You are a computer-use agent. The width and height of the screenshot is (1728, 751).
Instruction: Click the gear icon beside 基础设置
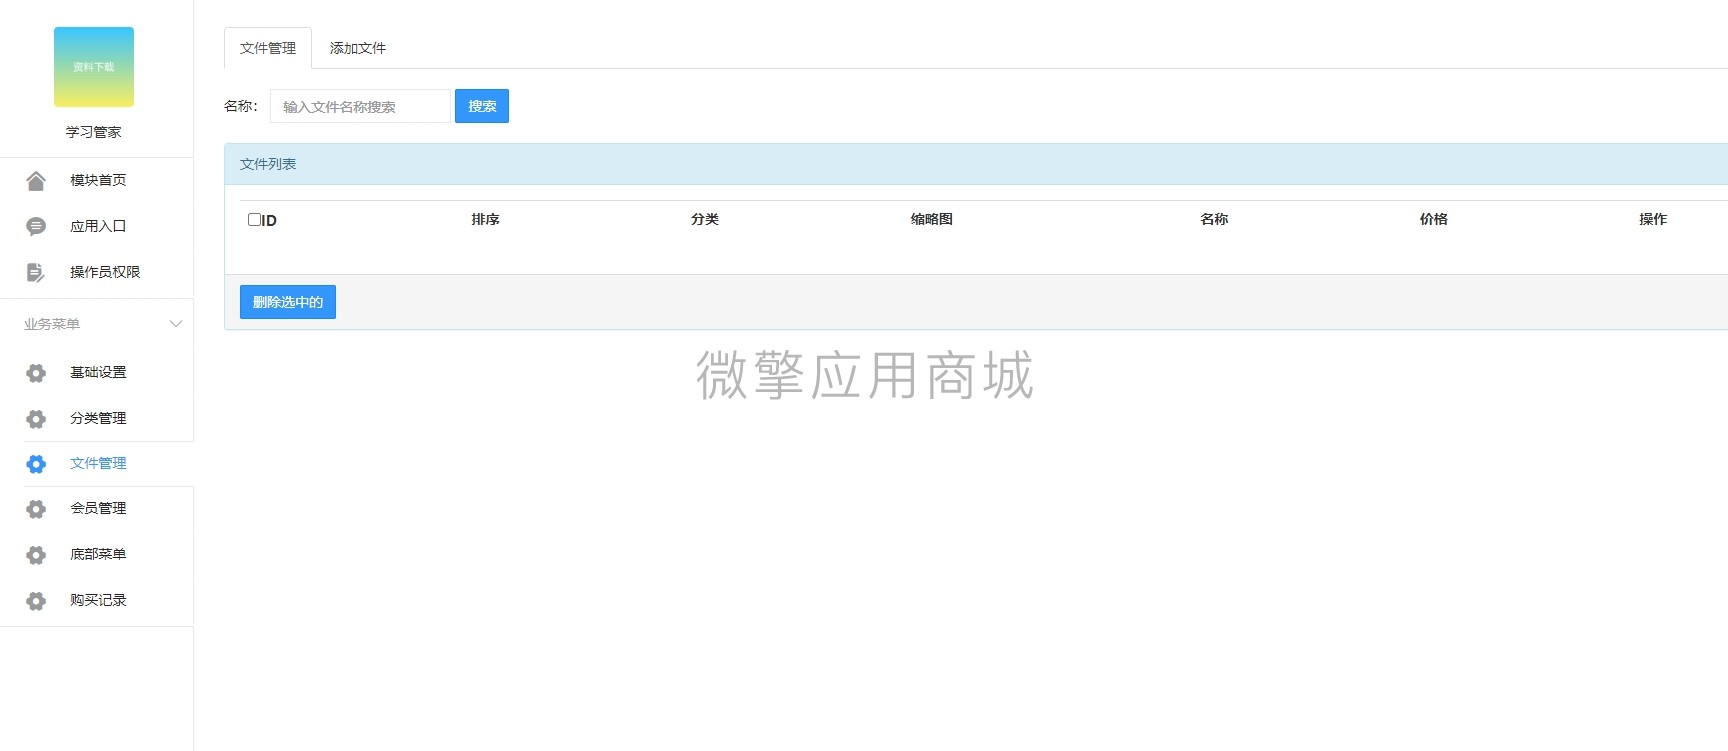click(x=36, y=373)
